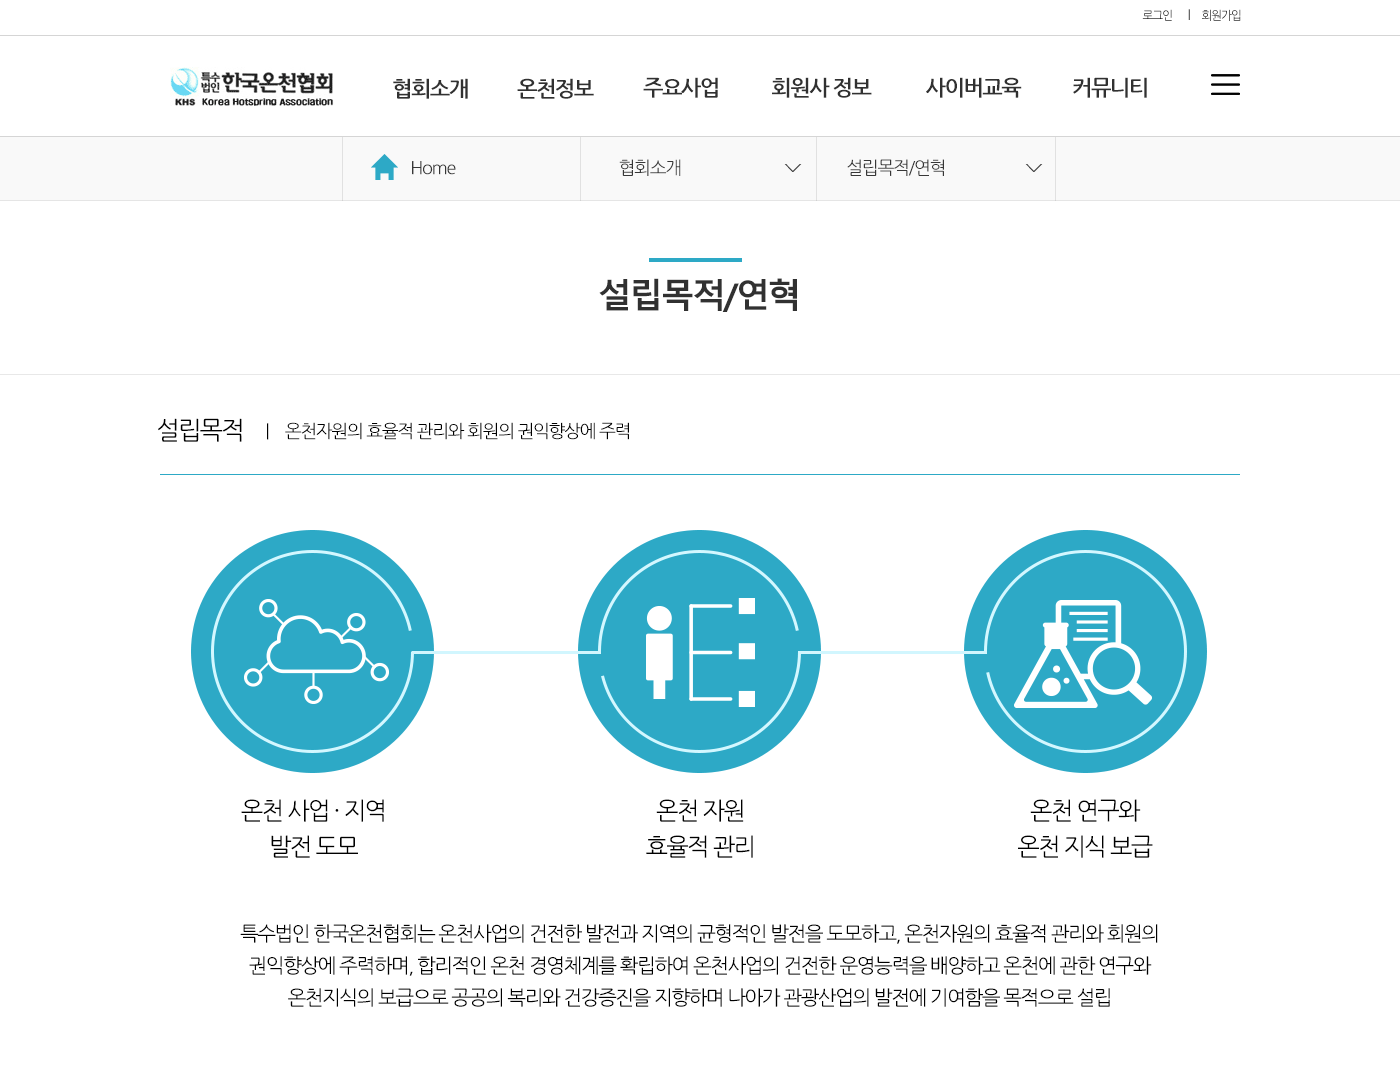Click the blue Home house icon

tap(384, 168)
